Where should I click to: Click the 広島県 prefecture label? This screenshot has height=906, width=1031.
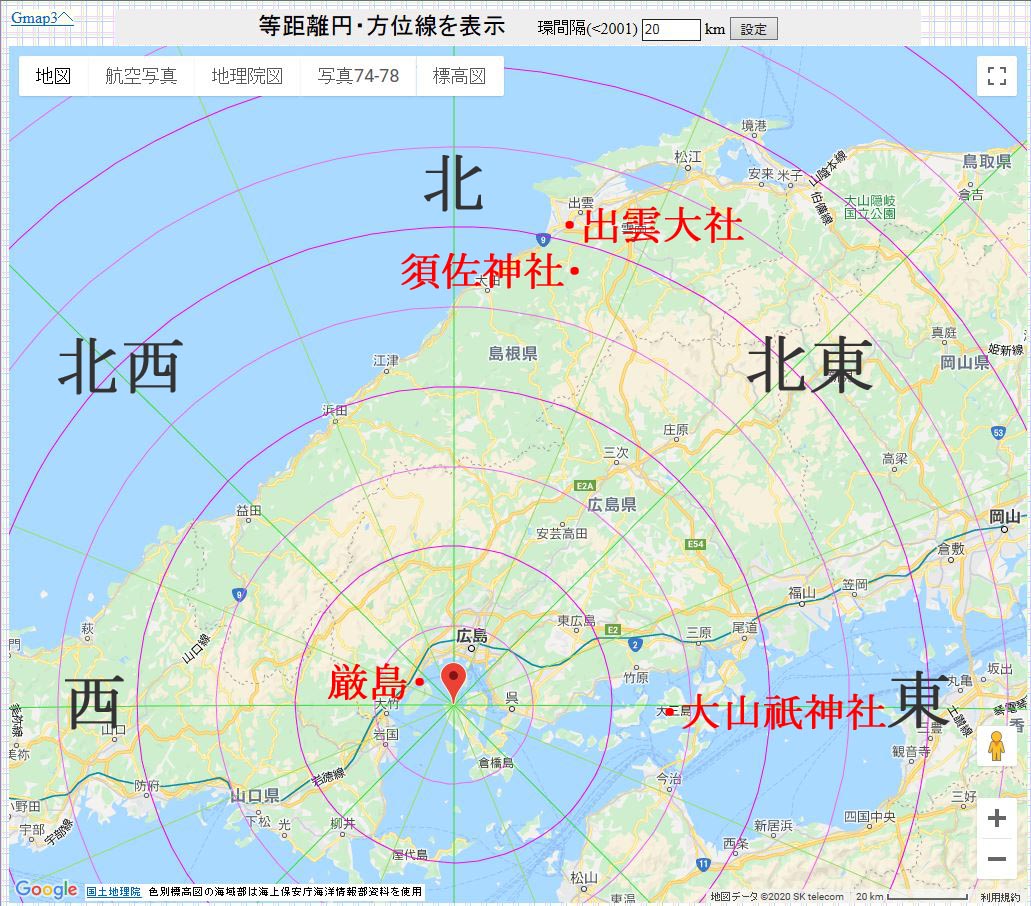click(x=611, y=504)
